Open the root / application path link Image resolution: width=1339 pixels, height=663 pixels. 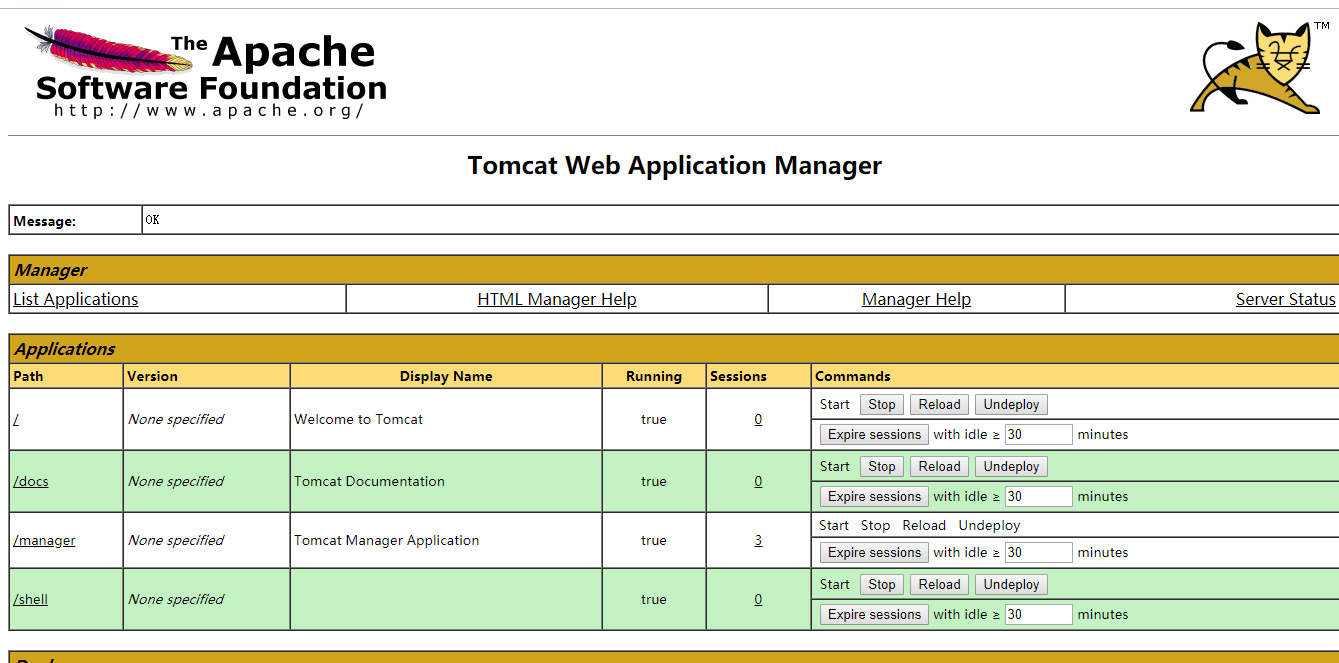pyautogui.click(x=16, y=419)
